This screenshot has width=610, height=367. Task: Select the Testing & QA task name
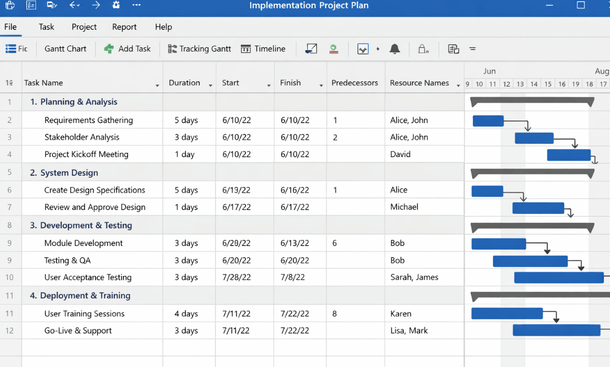[67, 260]
